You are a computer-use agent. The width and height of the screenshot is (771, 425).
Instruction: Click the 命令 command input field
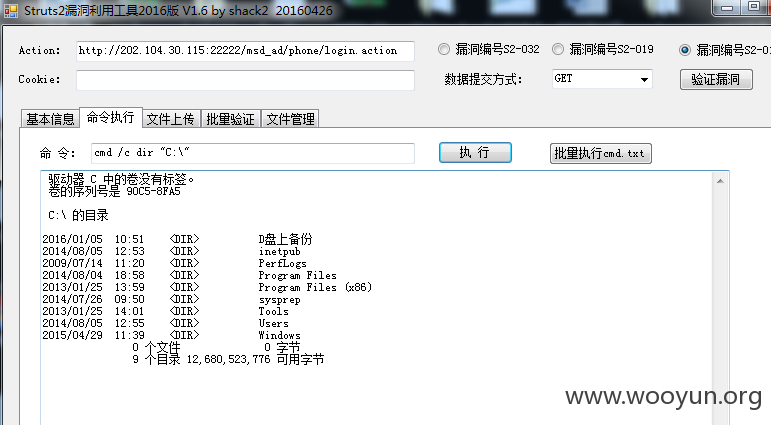pyautogui.click(x=253, y=153)
